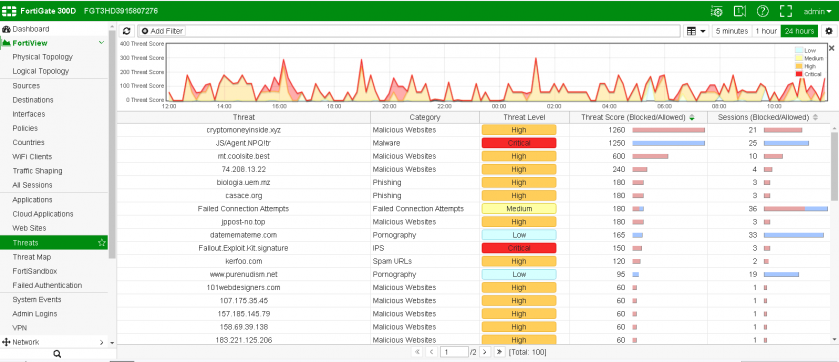Click the Threat column header
Viewport: 839px width, 362px height.
(243, 117)
